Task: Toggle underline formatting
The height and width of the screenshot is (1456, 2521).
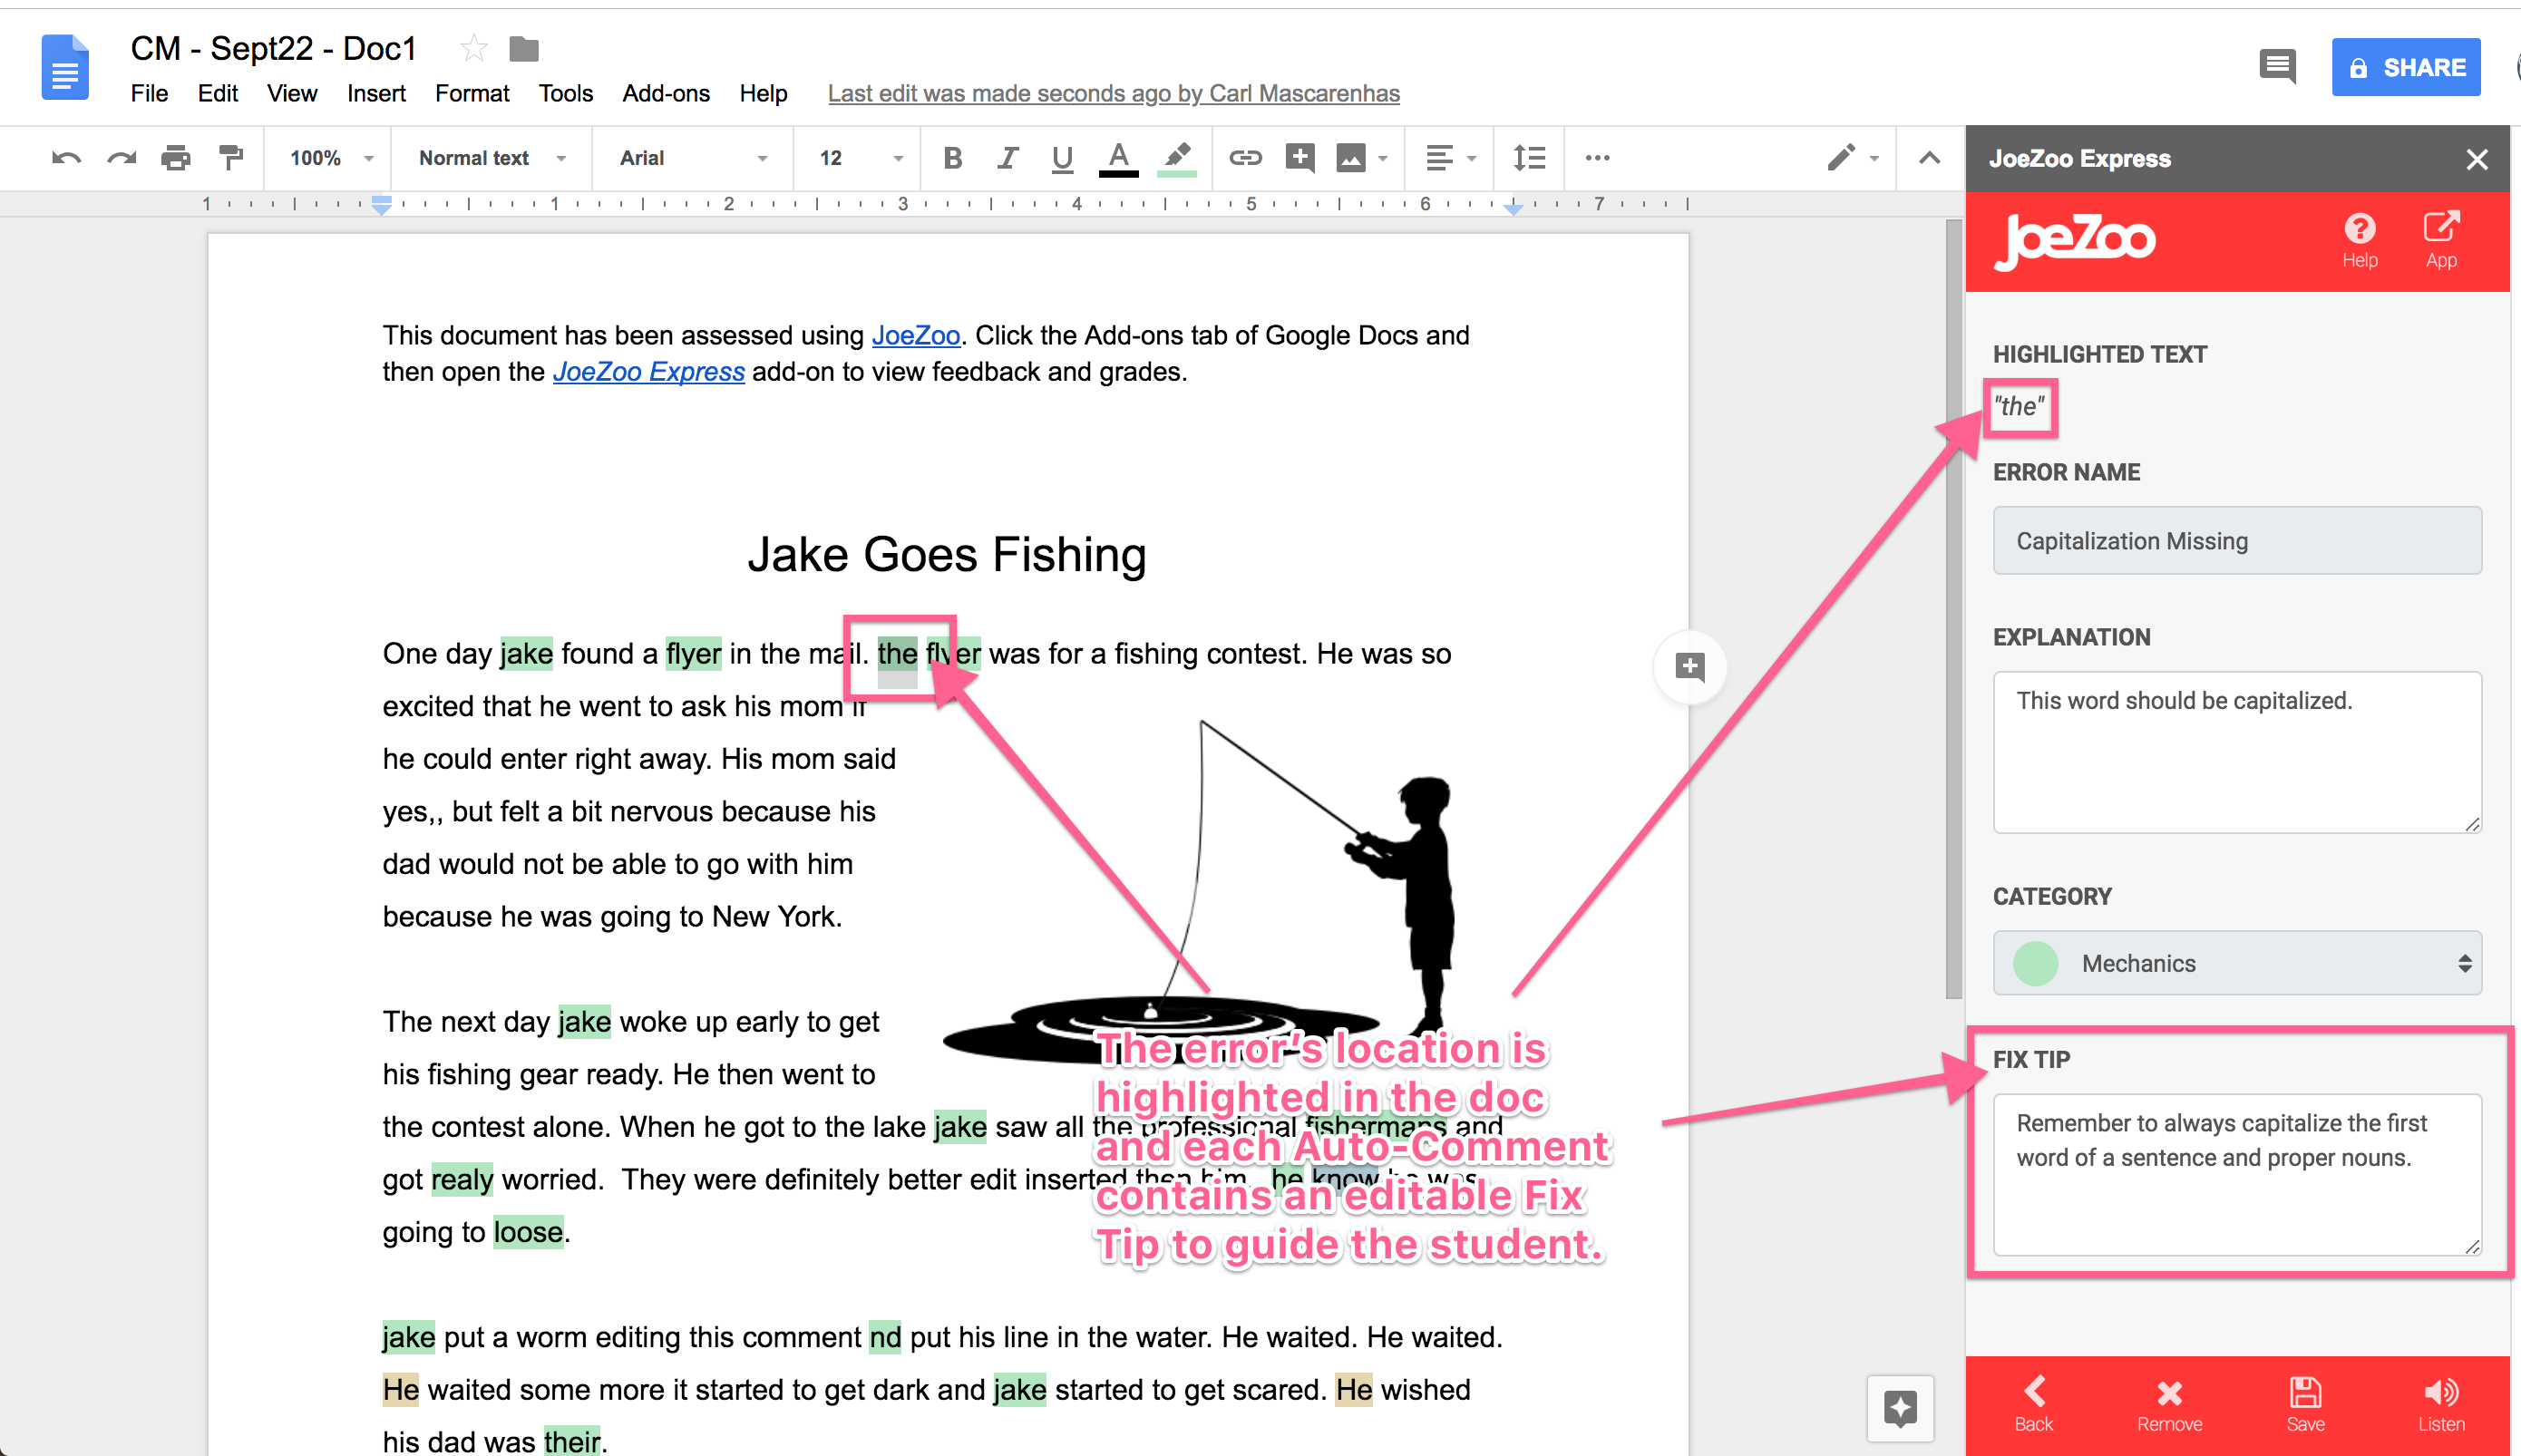Action: [1062, 158]
